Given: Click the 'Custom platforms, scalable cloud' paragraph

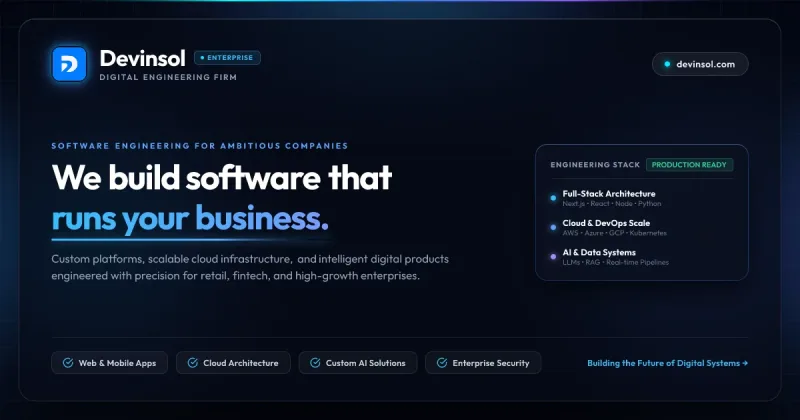Looking at the screenshot, I should tap(250, 267).
